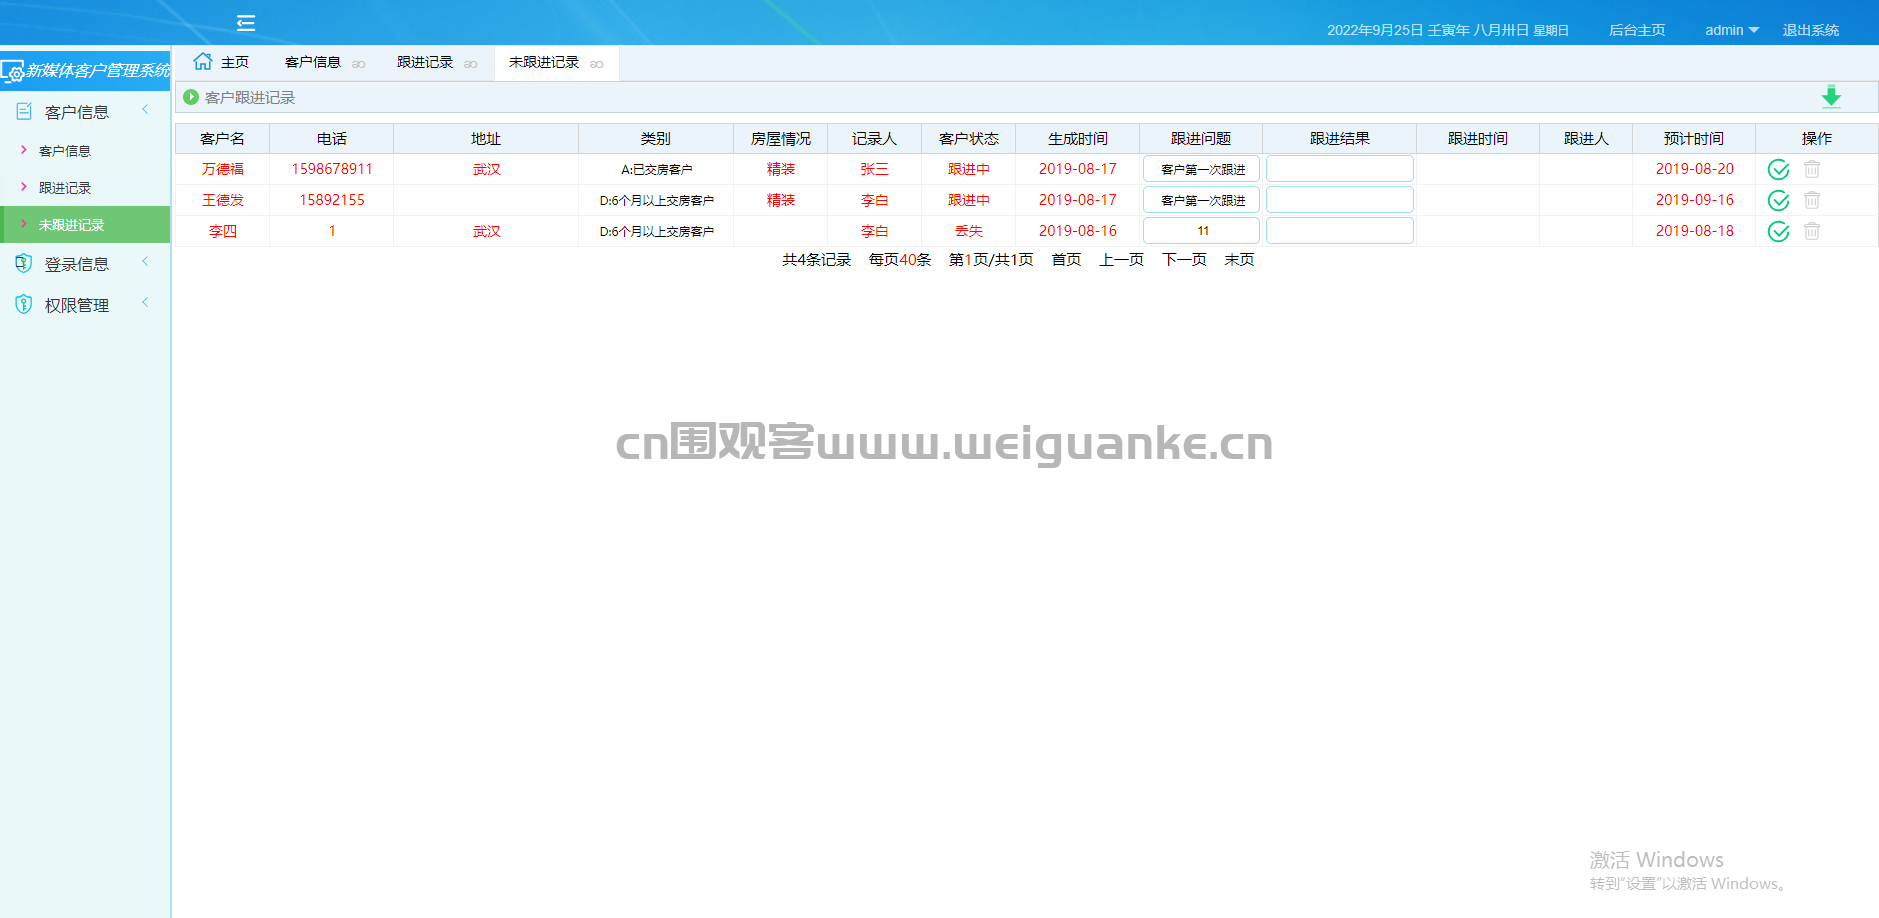The height and width of the screenshot is (918, 1879).
Task: Click customer name 万德福
Action: (223, 170)
